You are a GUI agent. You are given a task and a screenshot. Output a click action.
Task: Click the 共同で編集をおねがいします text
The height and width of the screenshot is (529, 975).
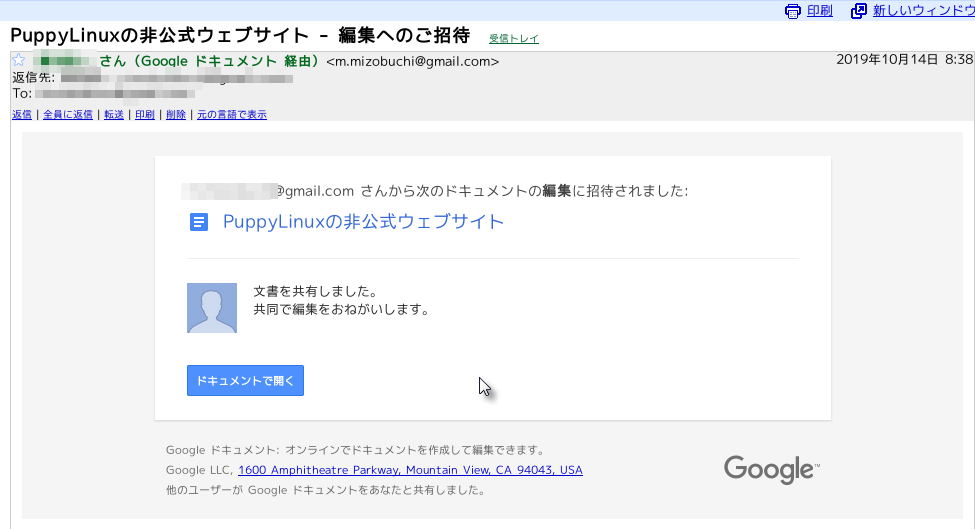point(342,309)
